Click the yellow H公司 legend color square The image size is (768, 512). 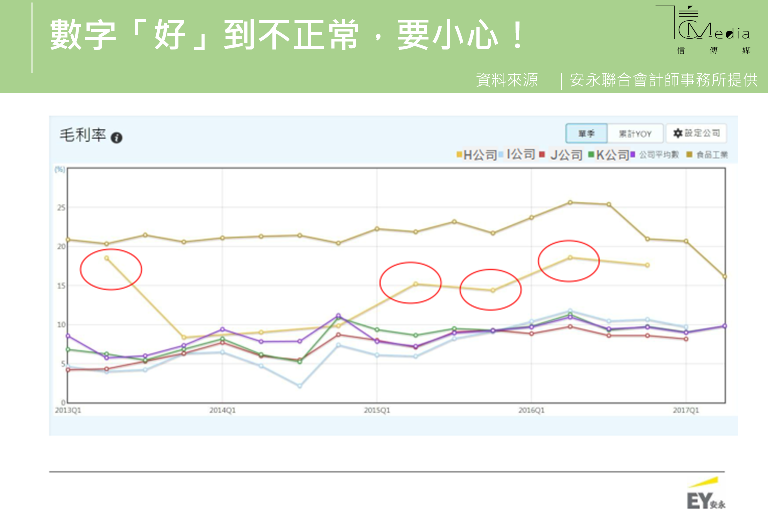click(x=459, y=155)
